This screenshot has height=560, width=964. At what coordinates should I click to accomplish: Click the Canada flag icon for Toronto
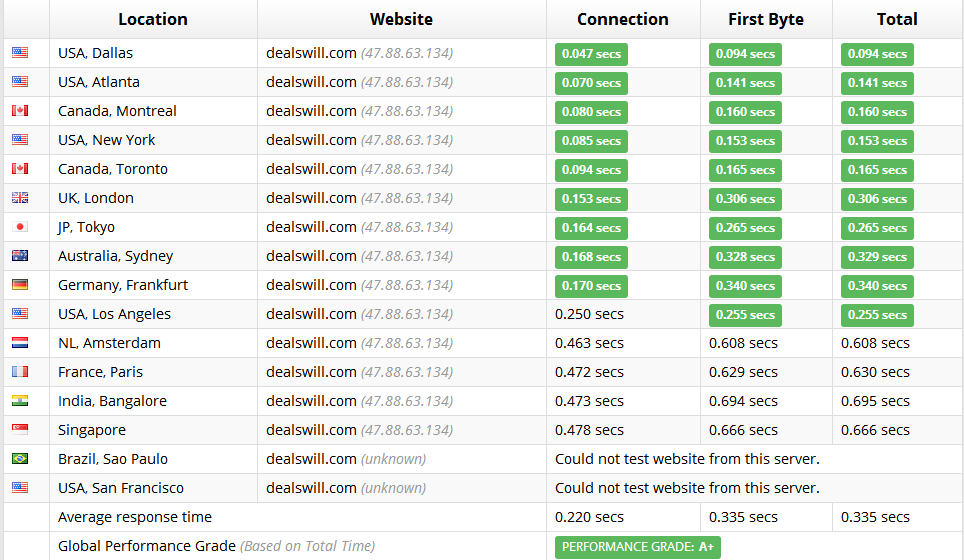click(20, 168)
